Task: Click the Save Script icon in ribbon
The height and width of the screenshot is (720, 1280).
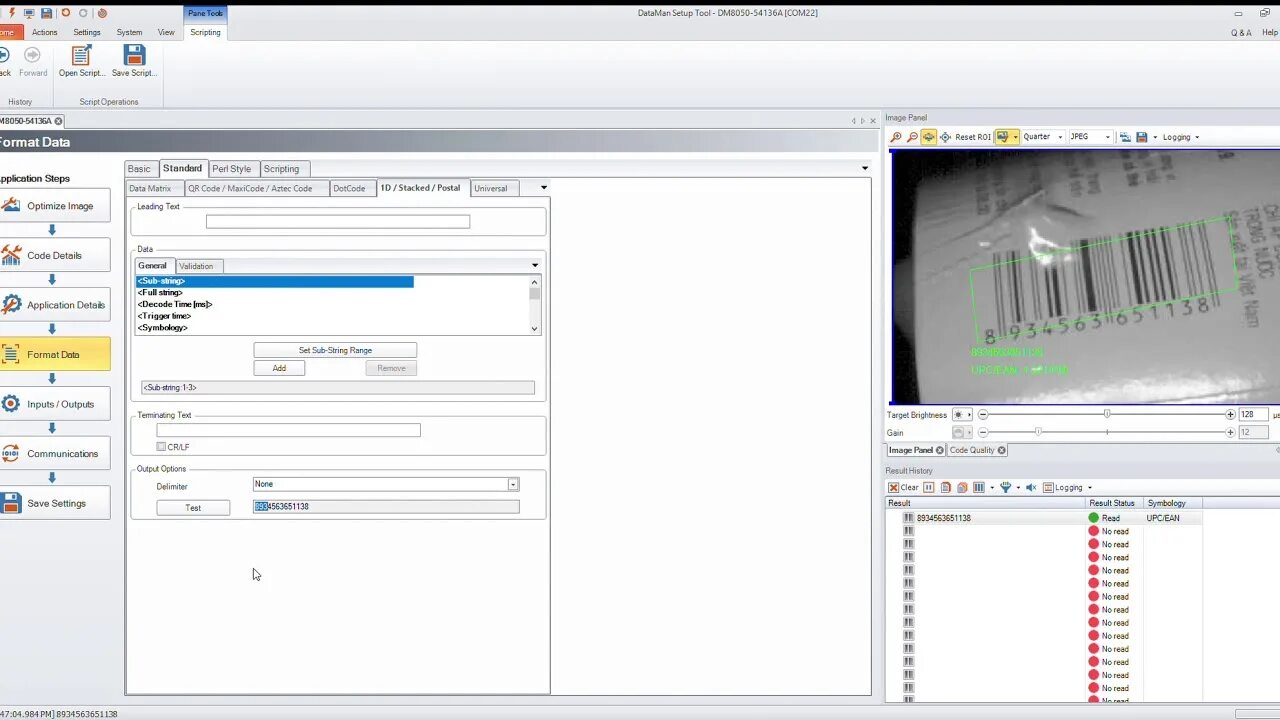Action: pyautogui.click(x=134, y=56)
